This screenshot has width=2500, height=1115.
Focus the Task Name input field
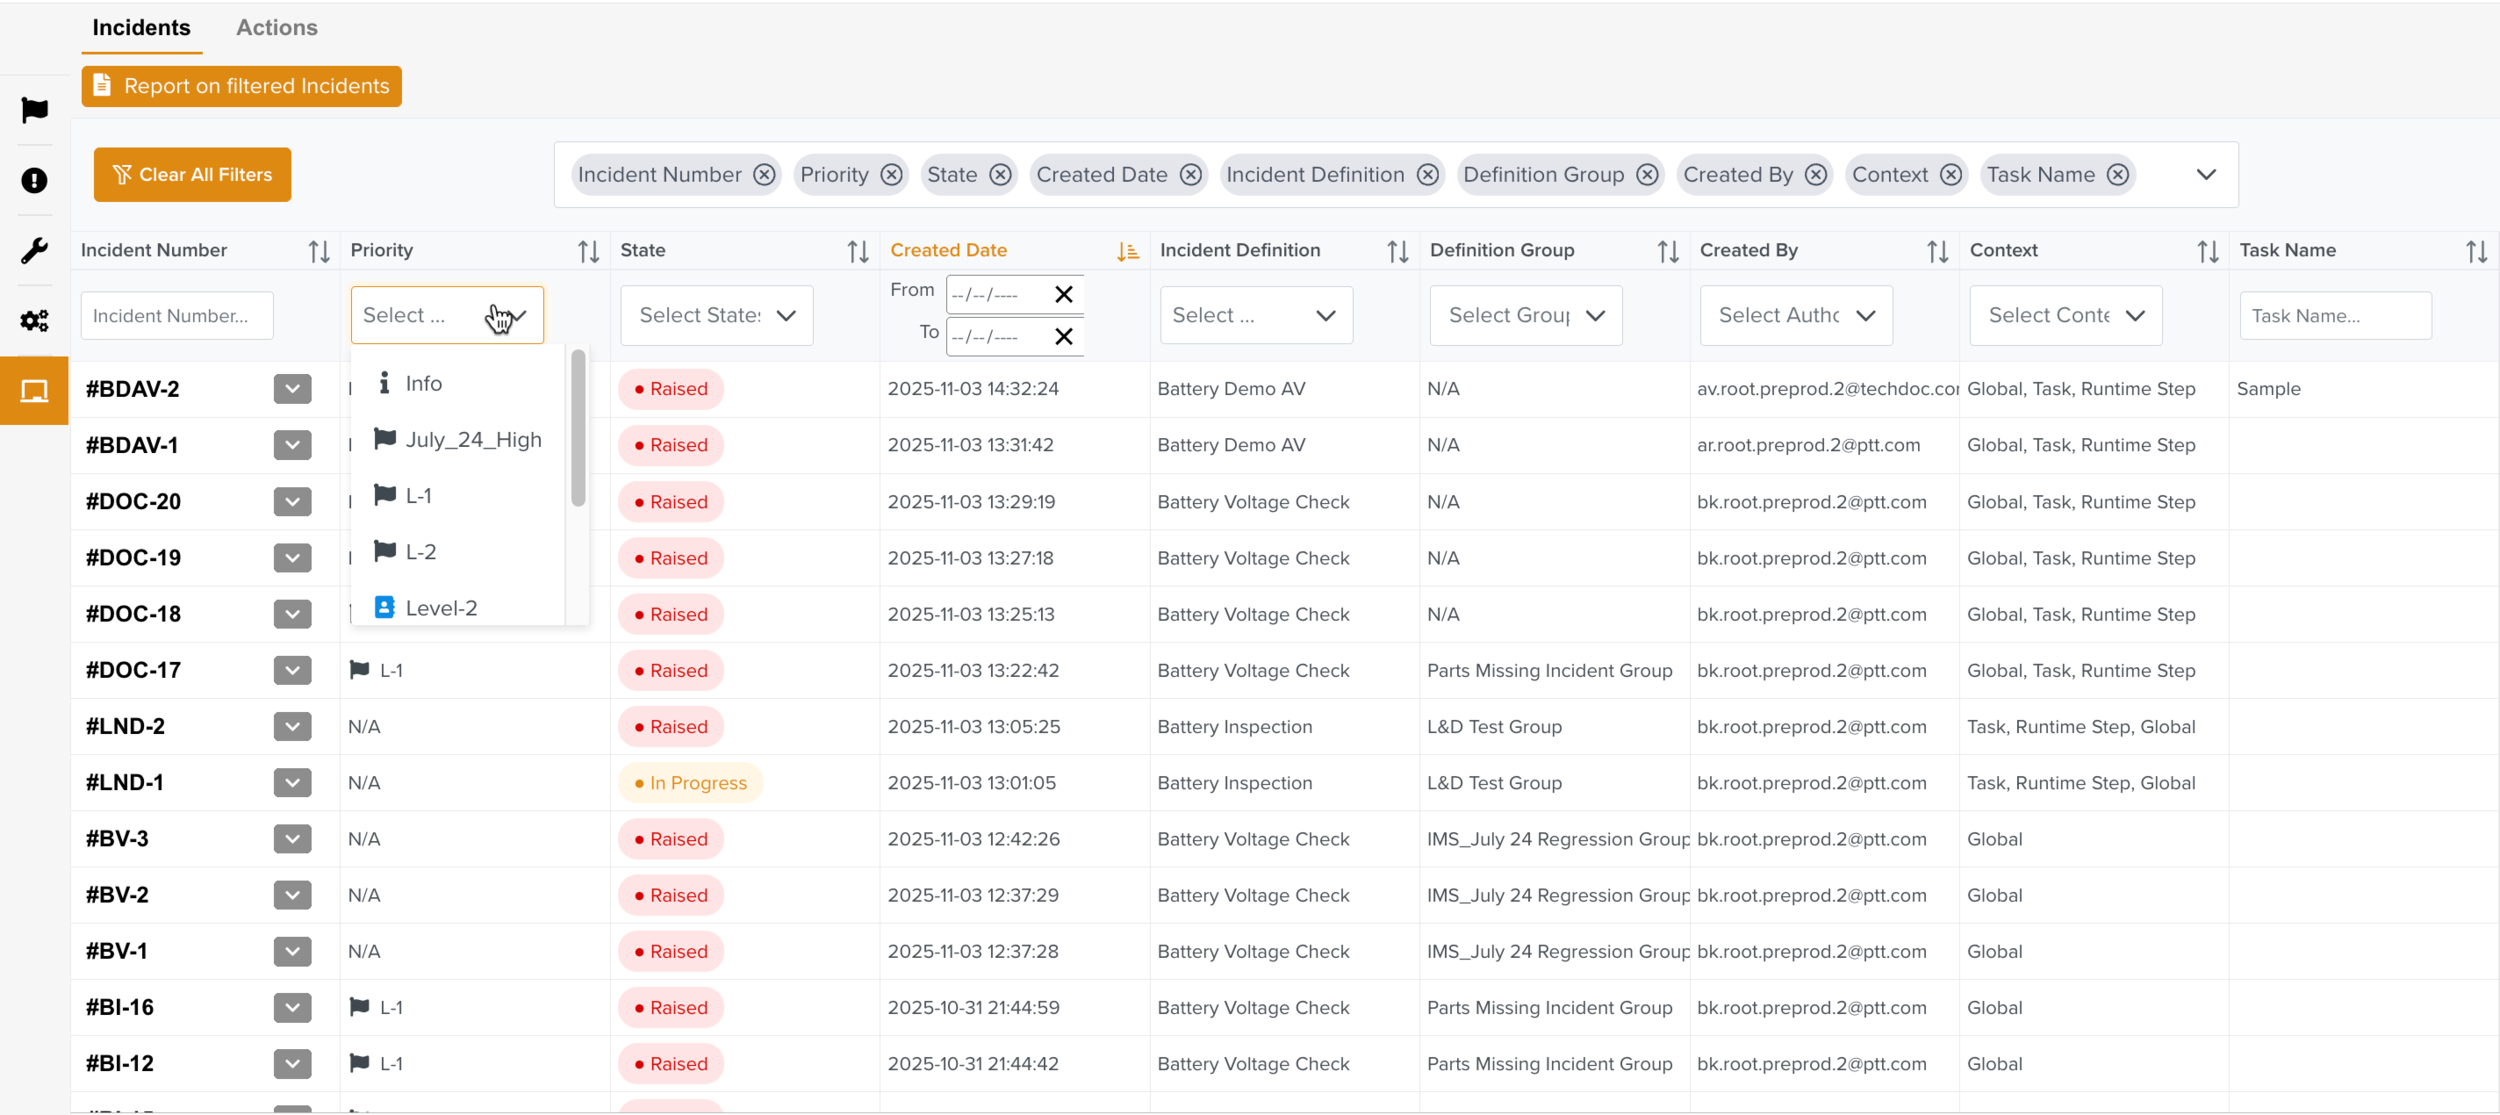2334,316
